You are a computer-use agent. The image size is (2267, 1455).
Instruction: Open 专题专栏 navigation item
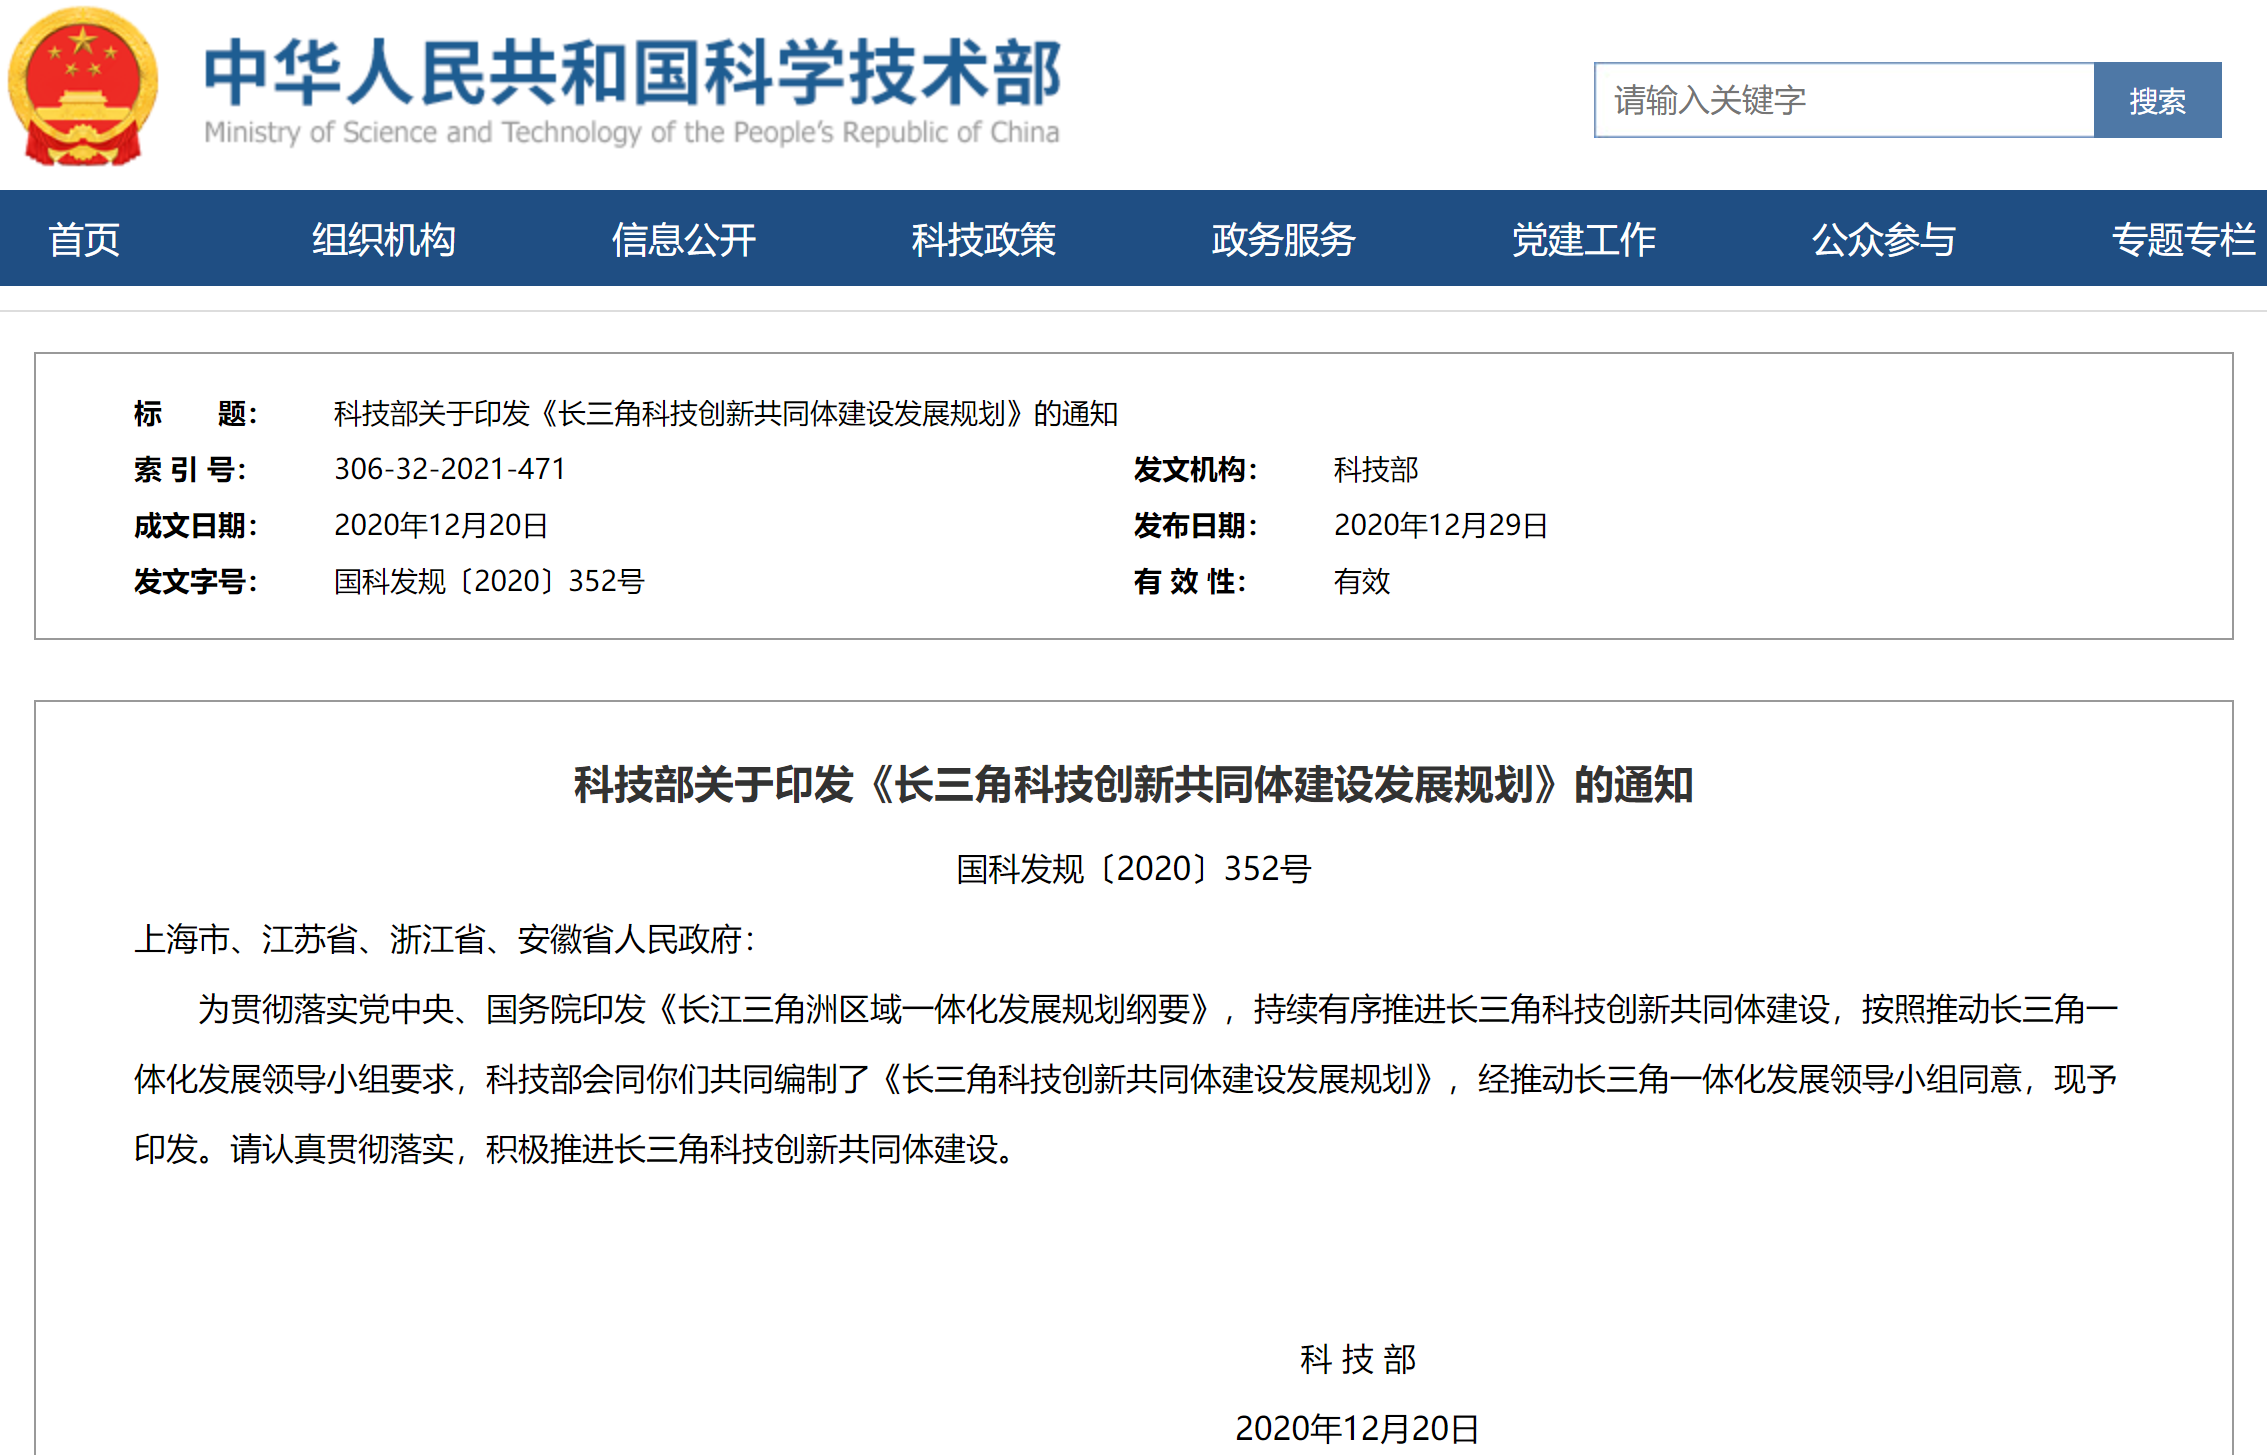(x=2183, y=240)
